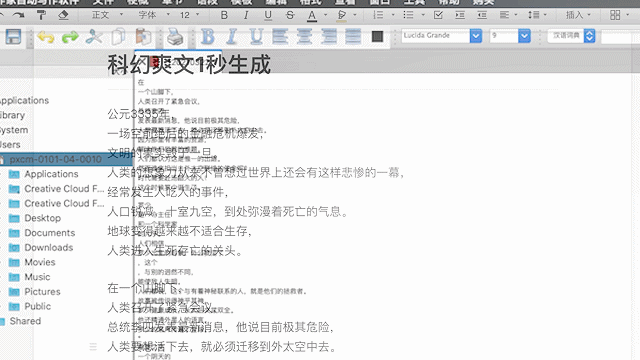Click the copy pages icon
Screen dimensions: 640x360
[119, 37]
